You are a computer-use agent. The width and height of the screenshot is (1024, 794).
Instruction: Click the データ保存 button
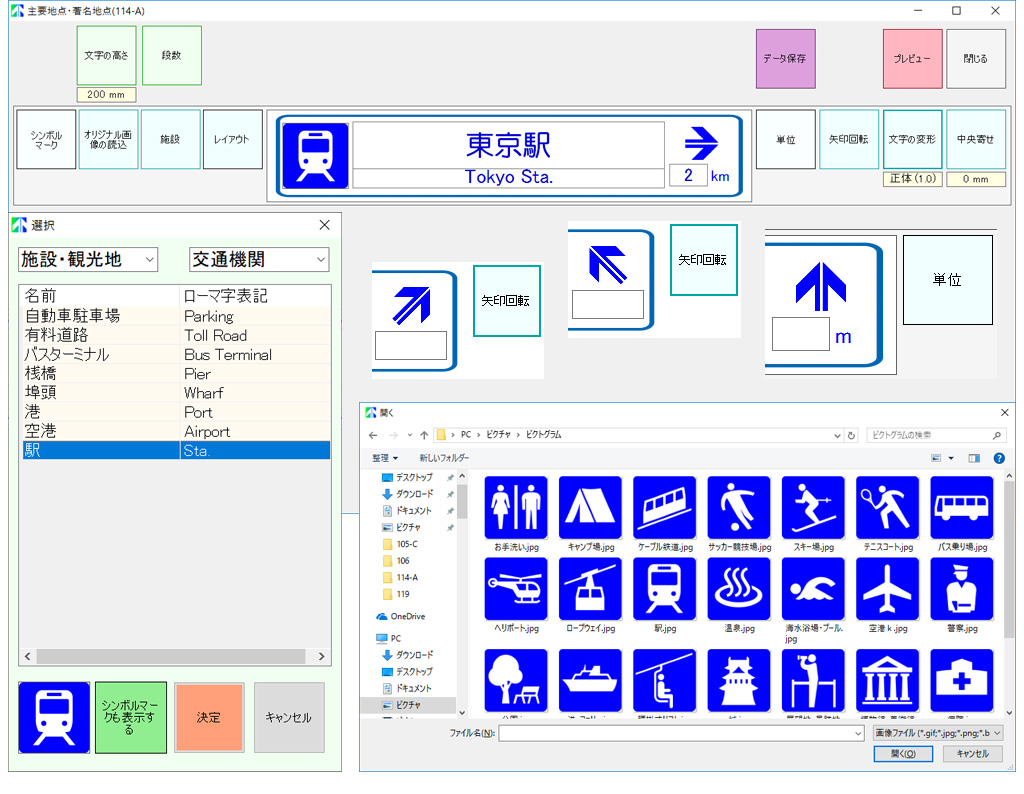(786, 59)
